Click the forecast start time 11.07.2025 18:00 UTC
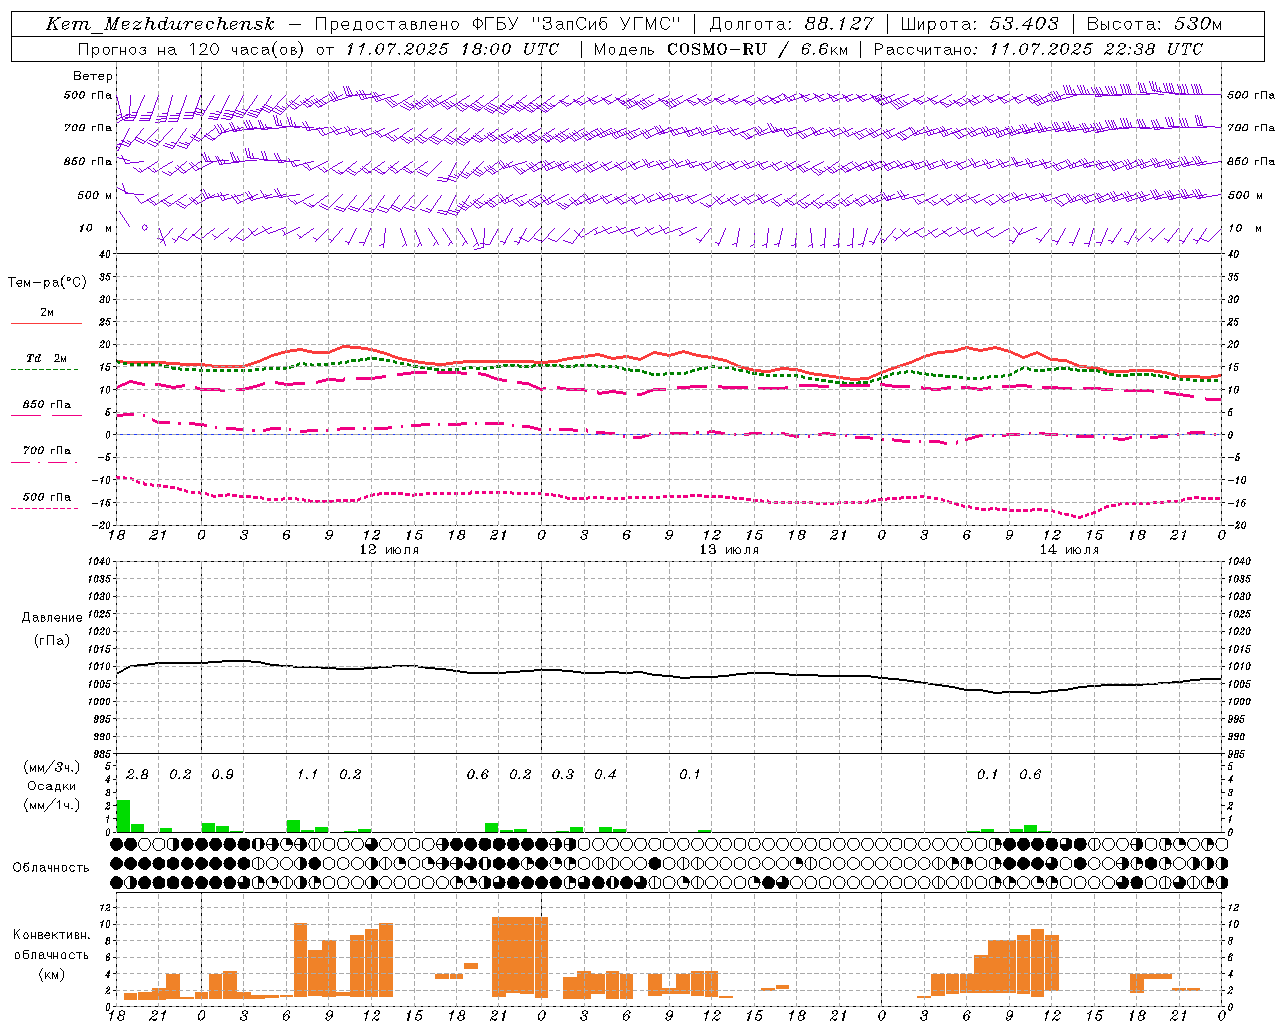The image size is (1280, 1024). (x=452, y=49)
